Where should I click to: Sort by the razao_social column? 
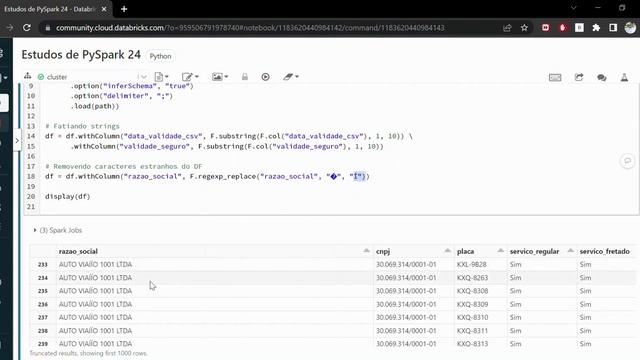[x=366, y=251]
